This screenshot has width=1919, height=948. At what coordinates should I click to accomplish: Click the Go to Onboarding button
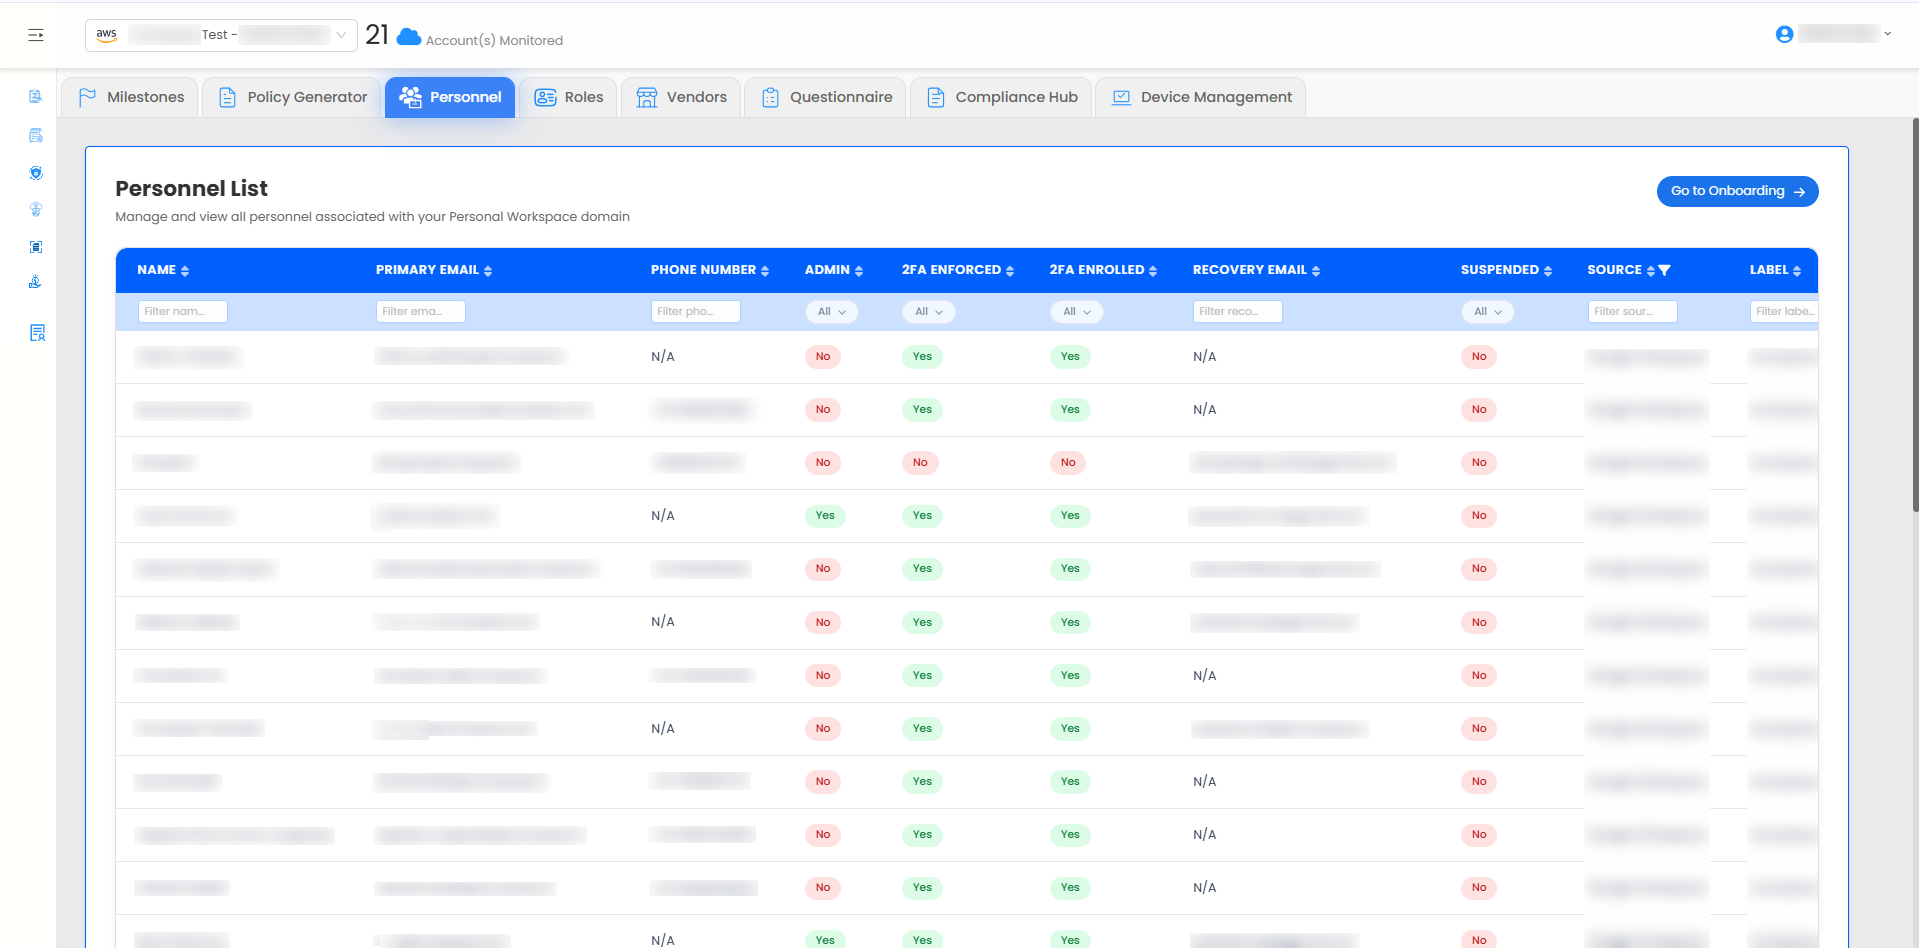coord(1737,191)
